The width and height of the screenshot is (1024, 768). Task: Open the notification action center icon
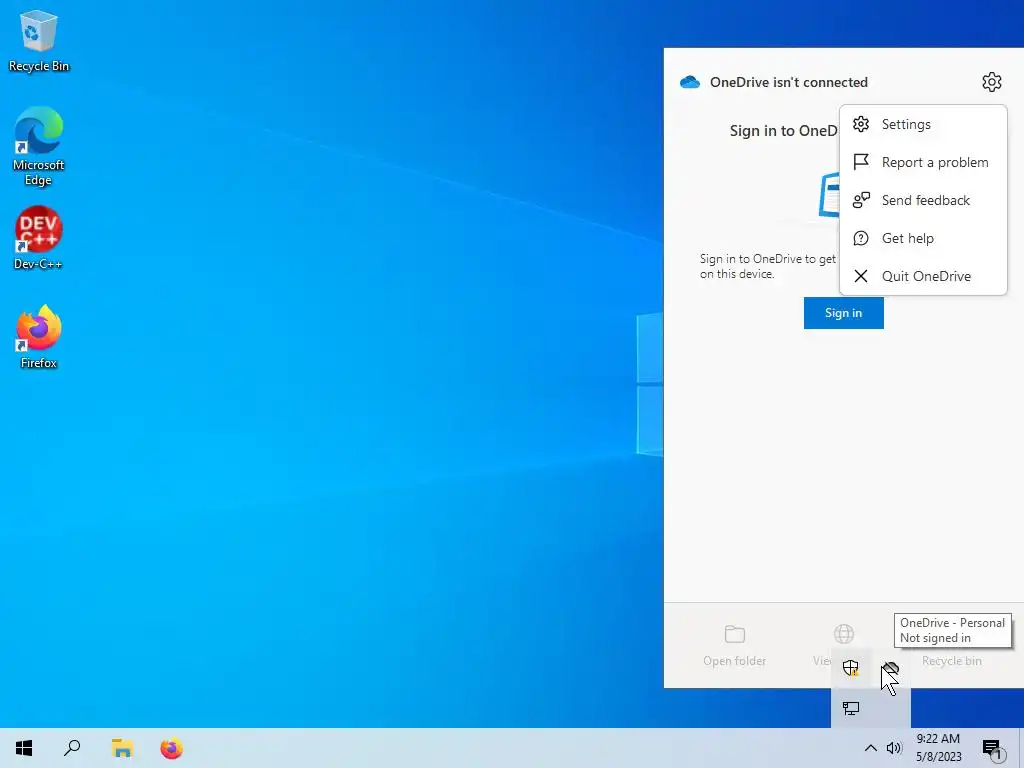[x=991, y=748]
